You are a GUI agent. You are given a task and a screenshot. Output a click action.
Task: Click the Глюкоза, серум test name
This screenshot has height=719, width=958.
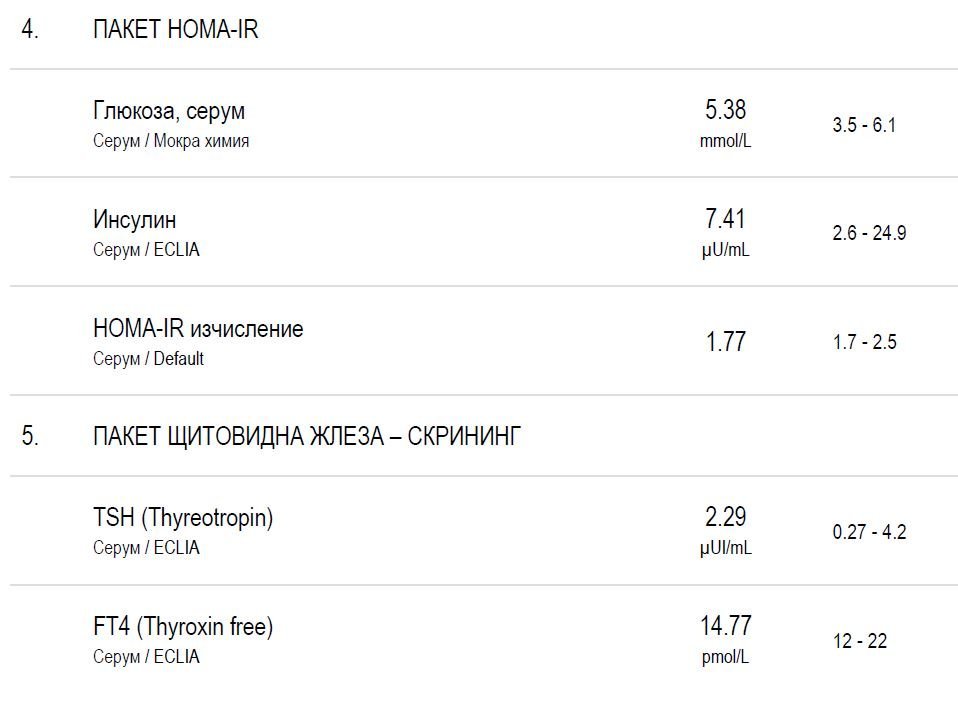point(168,111)
